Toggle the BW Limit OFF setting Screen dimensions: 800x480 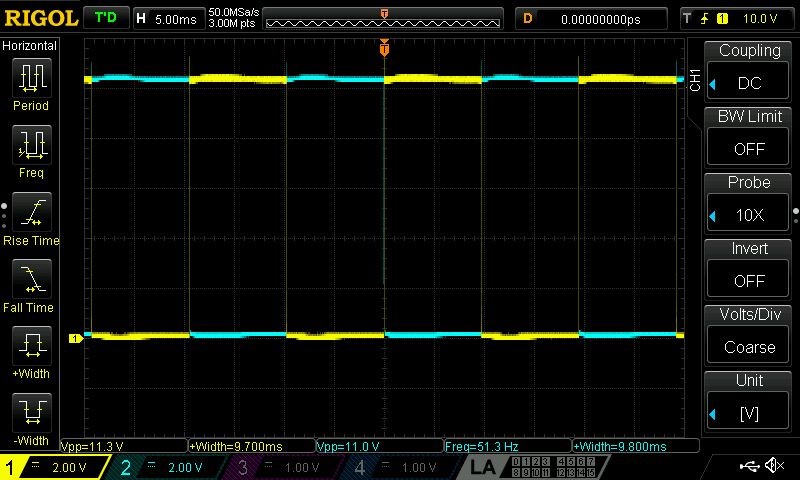pos(747,148)
